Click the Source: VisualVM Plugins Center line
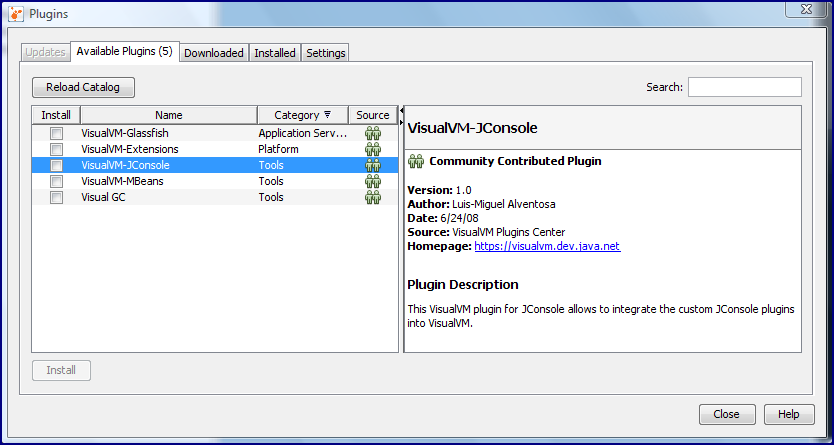The height and width of the screenshot is (445, 834). [486, 232]
